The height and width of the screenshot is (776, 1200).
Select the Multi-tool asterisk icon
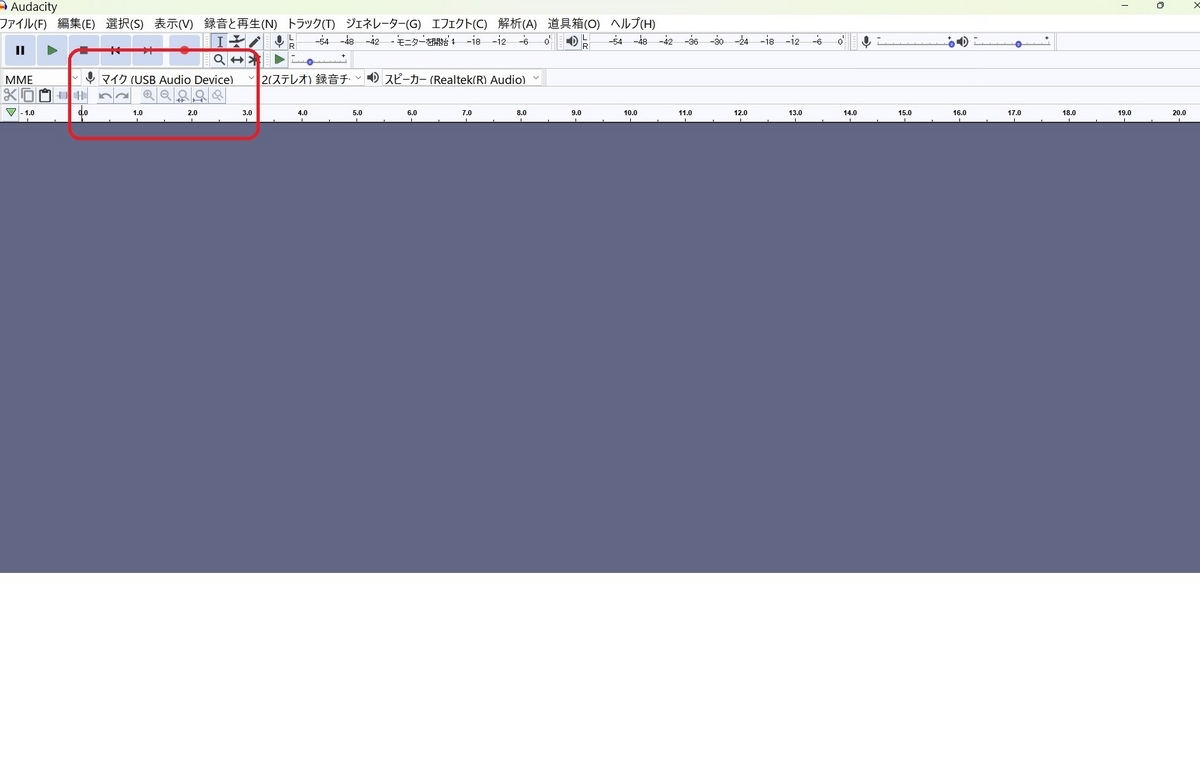click(255, 60)
